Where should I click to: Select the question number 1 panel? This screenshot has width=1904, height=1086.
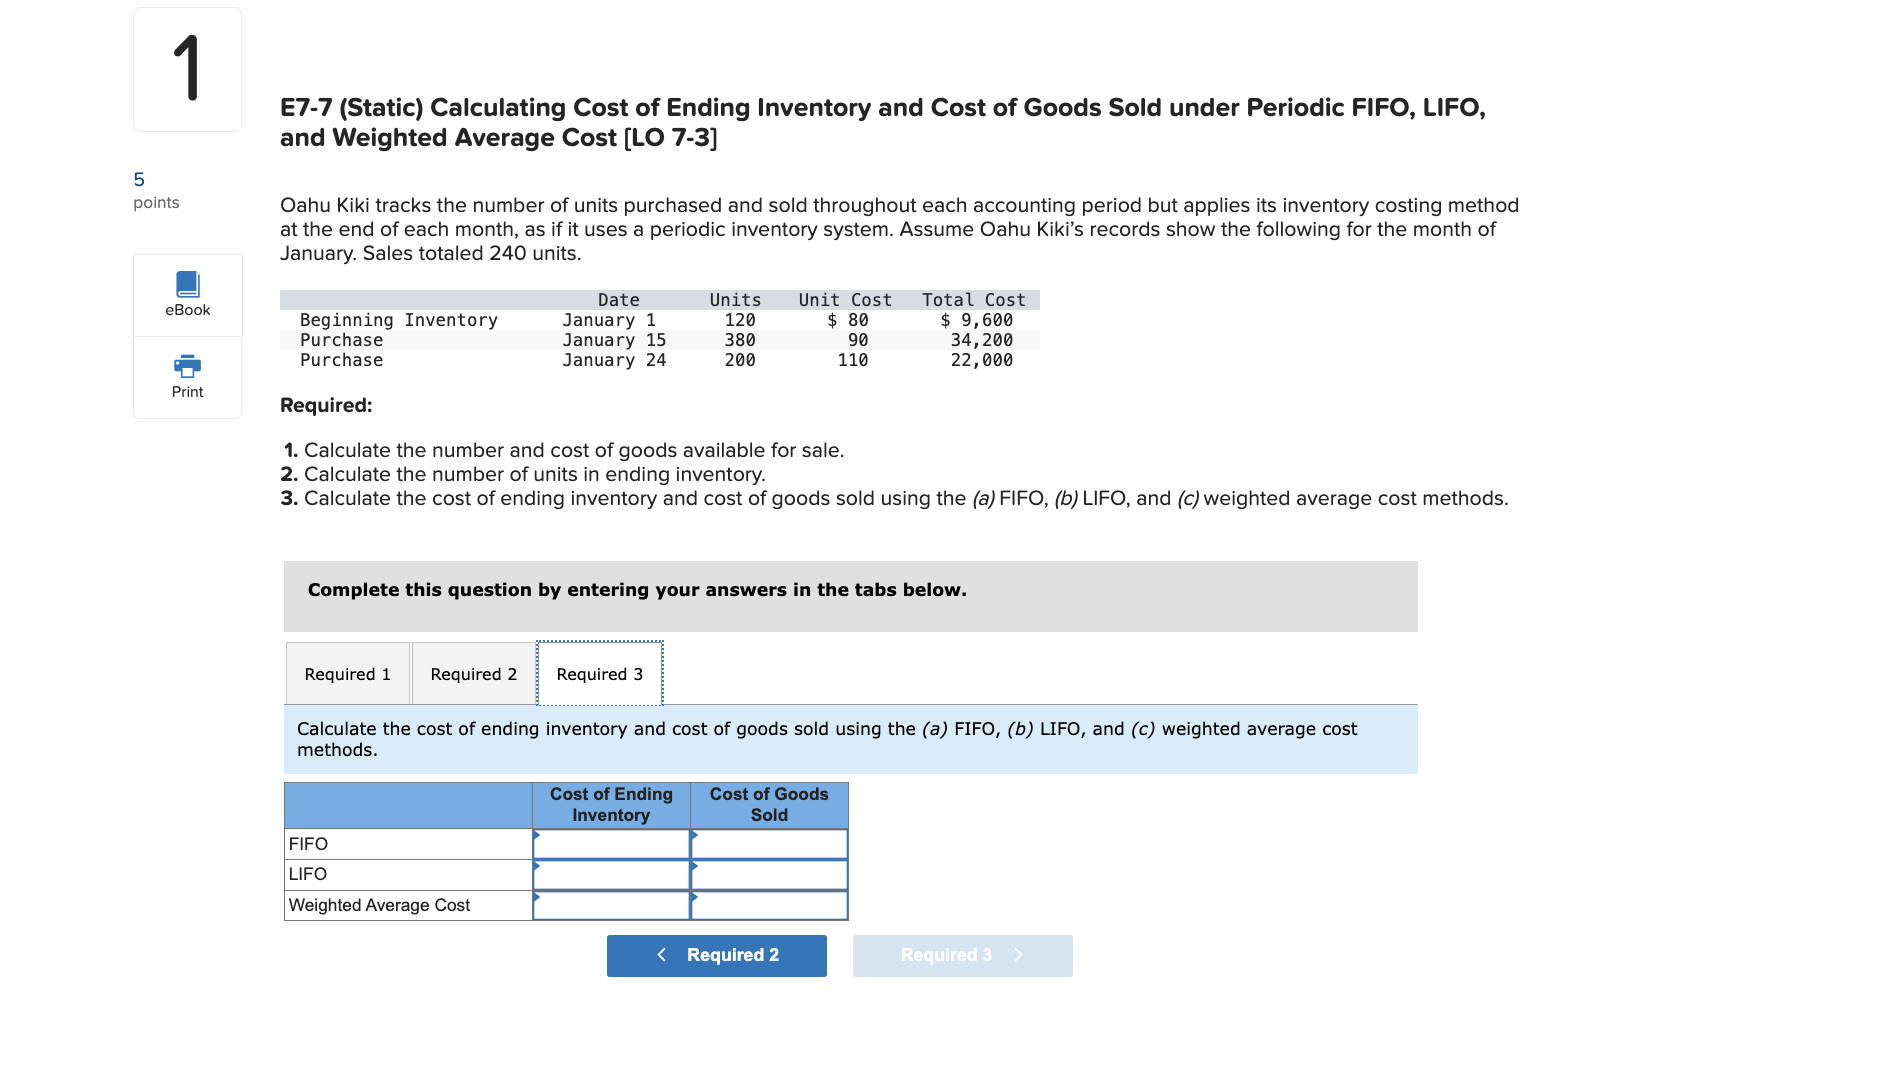(186, 68)
